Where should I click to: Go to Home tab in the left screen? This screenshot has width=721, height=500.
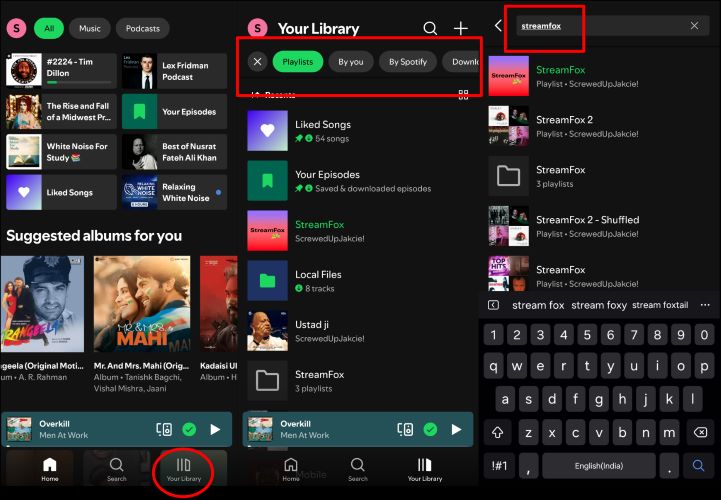50,469
